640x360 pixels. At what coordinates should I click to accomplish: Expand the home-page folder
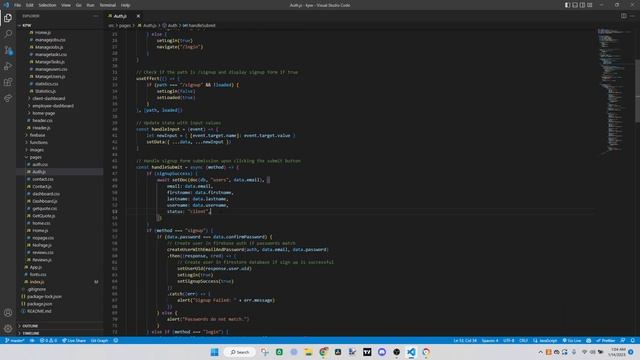pos(43,113)
